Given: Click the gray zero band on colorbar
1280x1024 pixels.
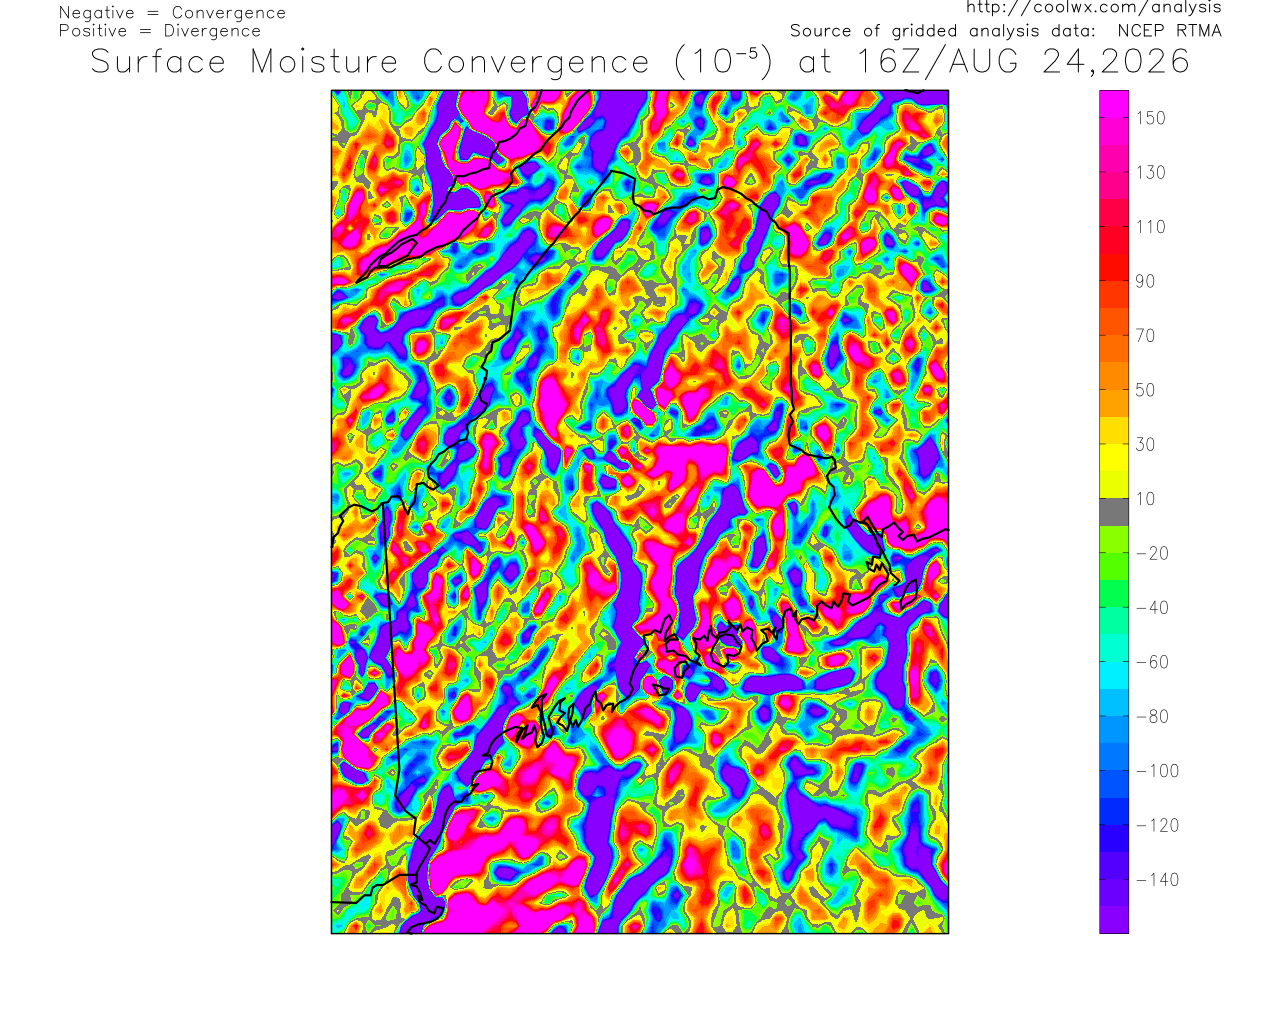Looking at the screenshot, I should (x=1114, y=512).
